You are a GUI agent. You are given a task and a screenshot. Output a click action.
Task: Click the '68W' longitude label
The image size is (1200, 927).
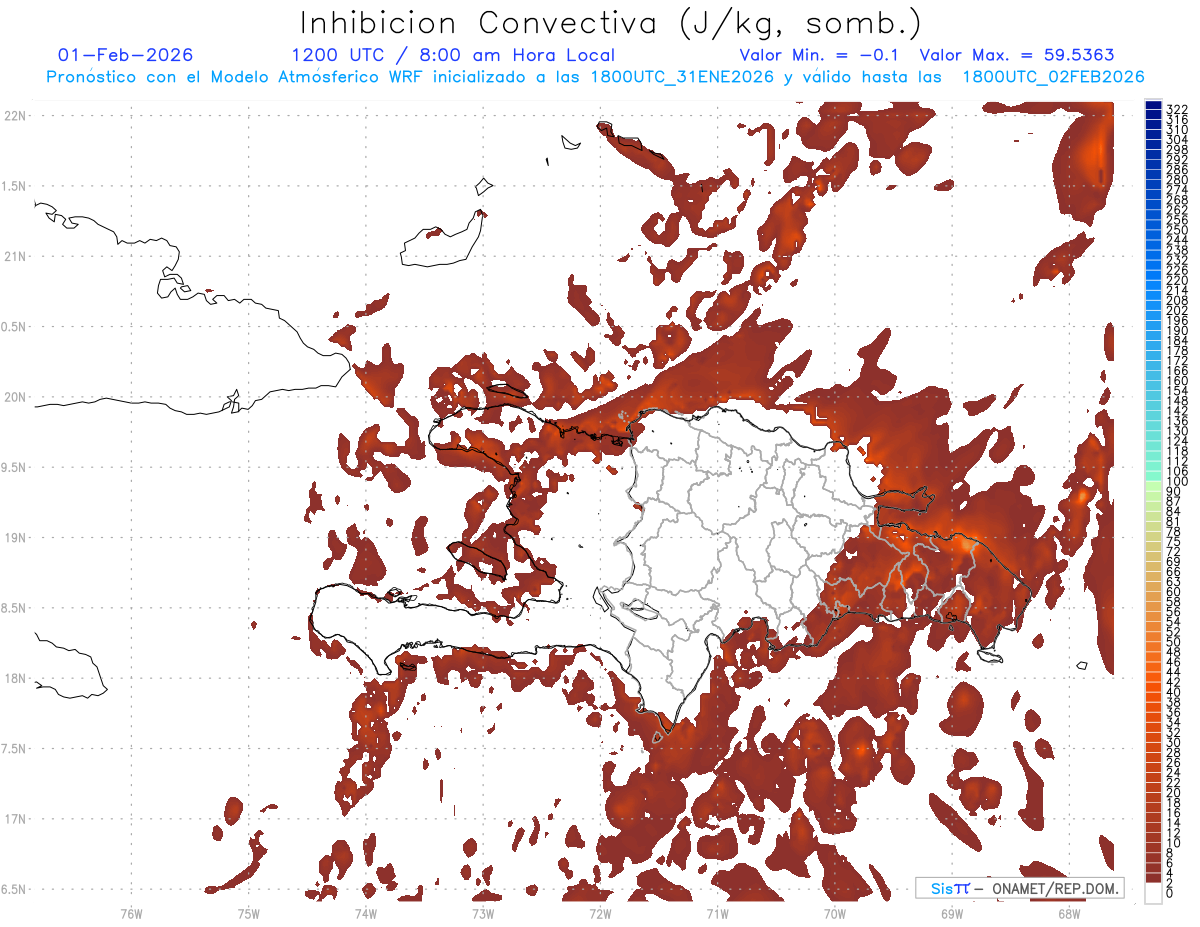(x=1069, y=913)
